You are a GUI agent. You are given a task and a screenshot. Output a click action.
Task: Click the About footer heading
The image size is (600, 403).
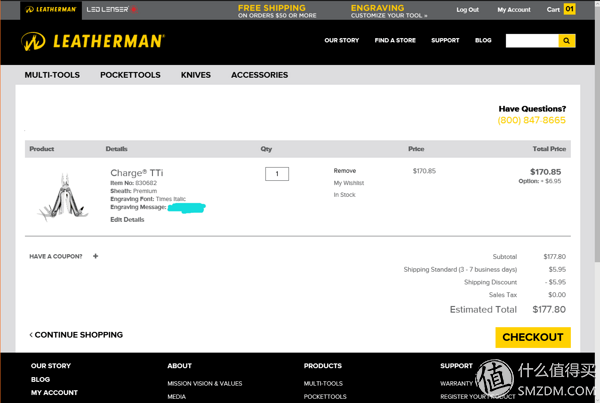point(179,365)
